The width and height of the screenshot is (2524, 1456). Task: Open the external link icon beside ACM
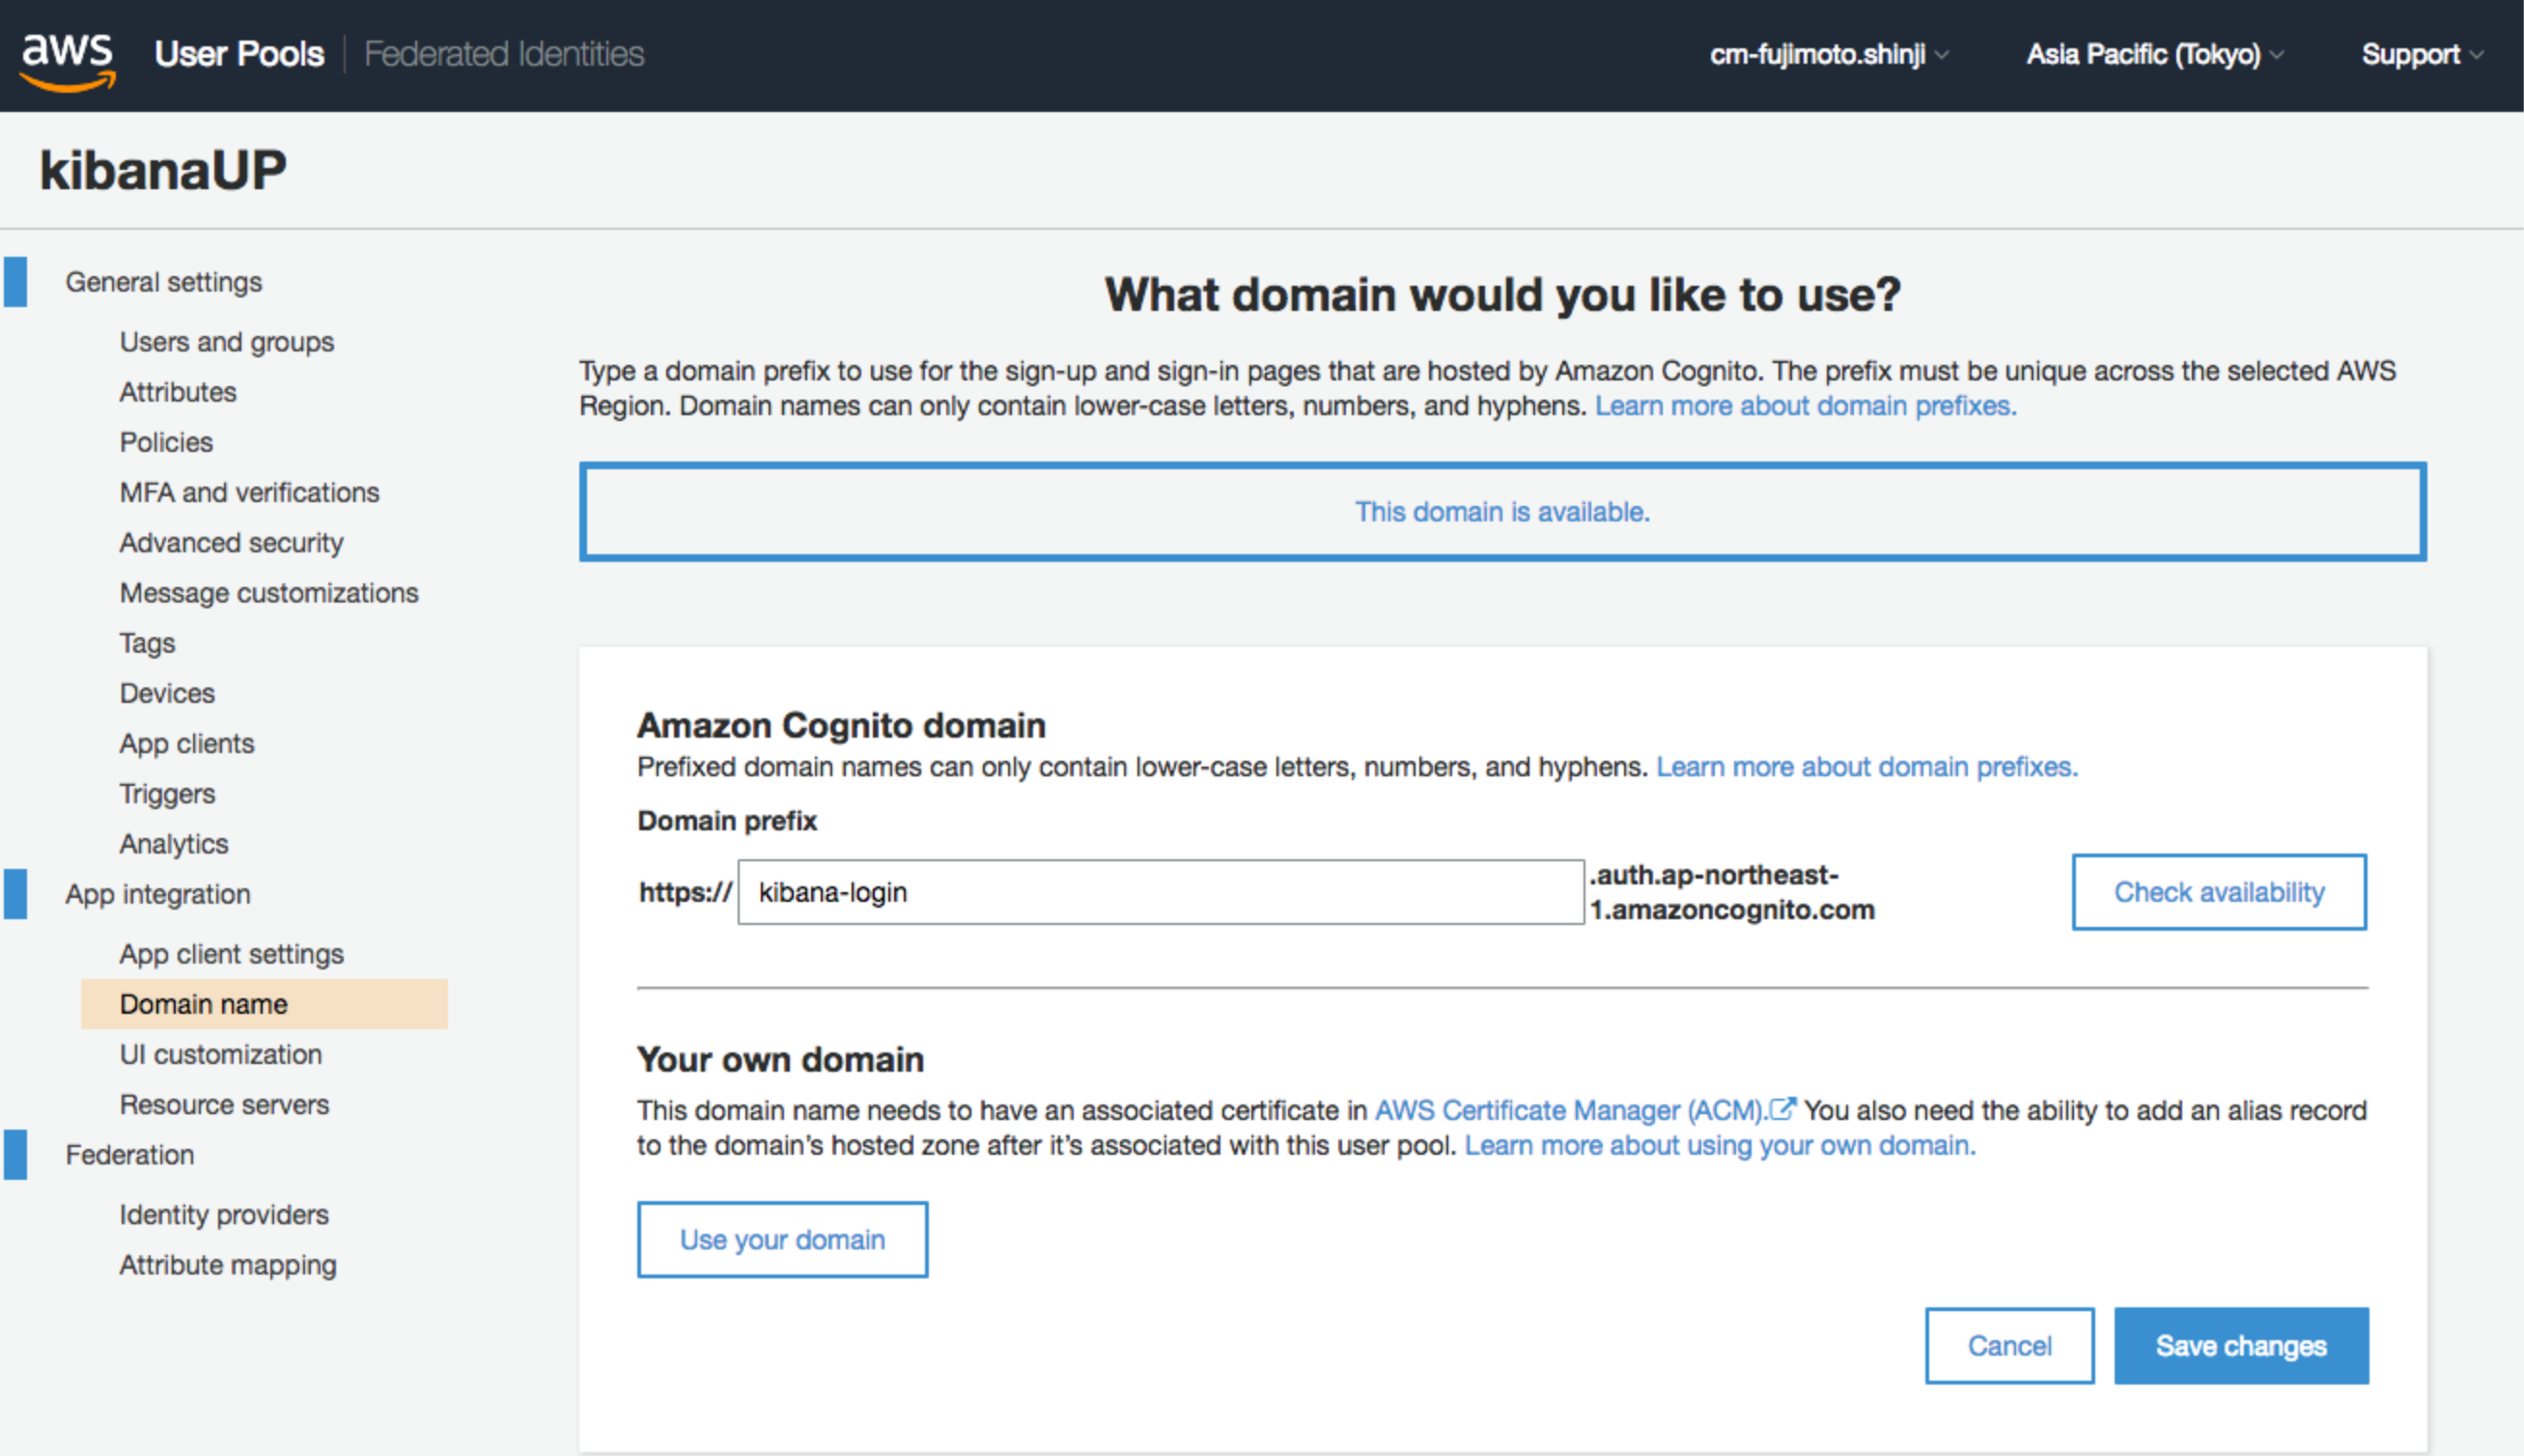click(x=1783, y=1109)
